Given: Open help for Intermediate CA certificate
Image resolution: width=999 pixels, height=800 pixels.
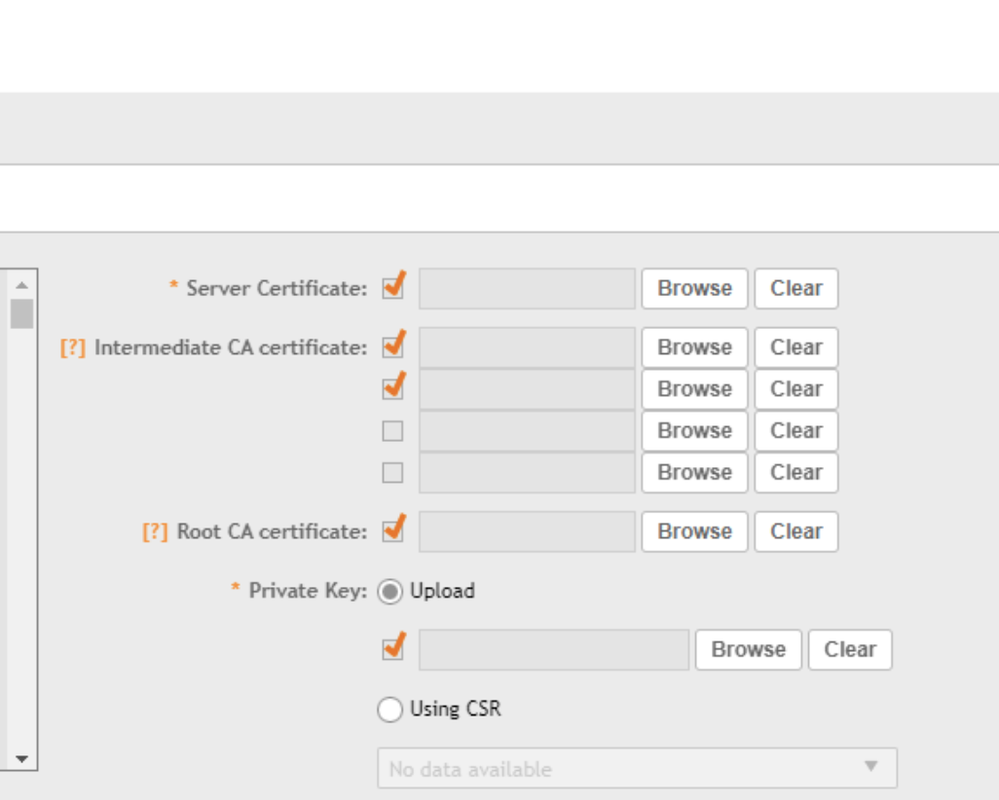Looking at the screenshot, I should pyautogui.click(x=72, y=348).
